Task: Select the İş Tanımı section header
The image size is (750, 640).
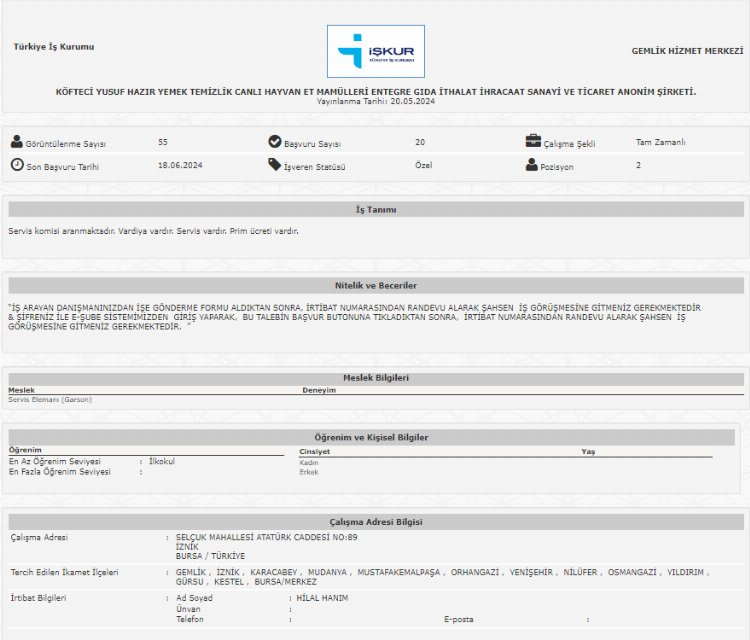Action: 376,210
